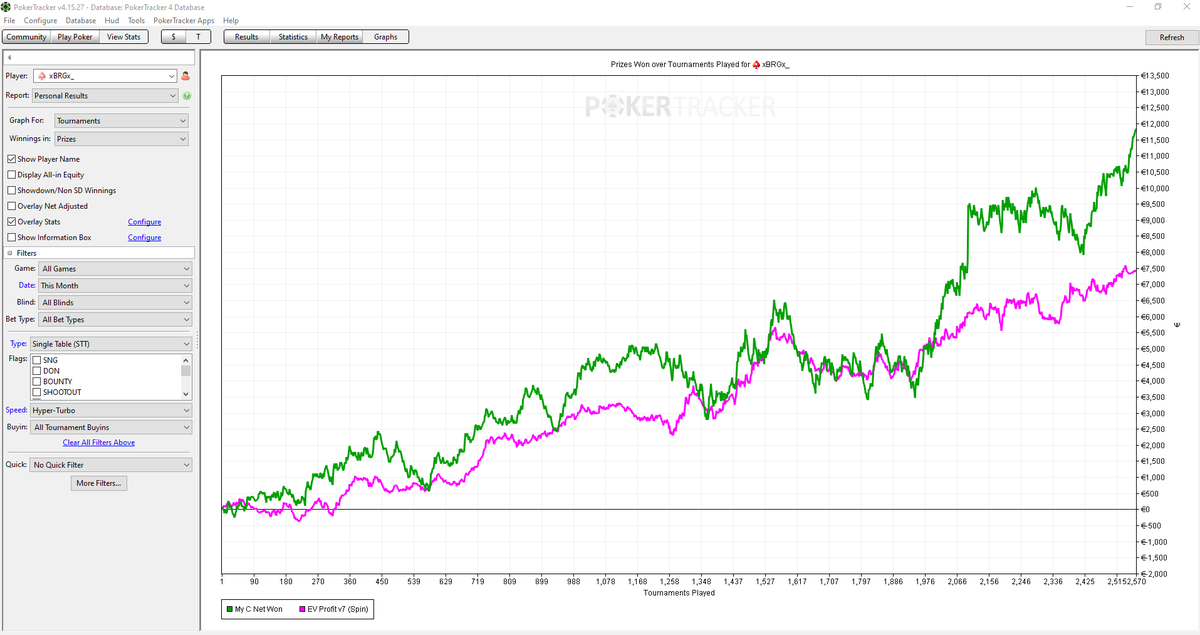Open Bet Type dropdown
This screenshot has height=635, width=1200.
tap(115, 320)
